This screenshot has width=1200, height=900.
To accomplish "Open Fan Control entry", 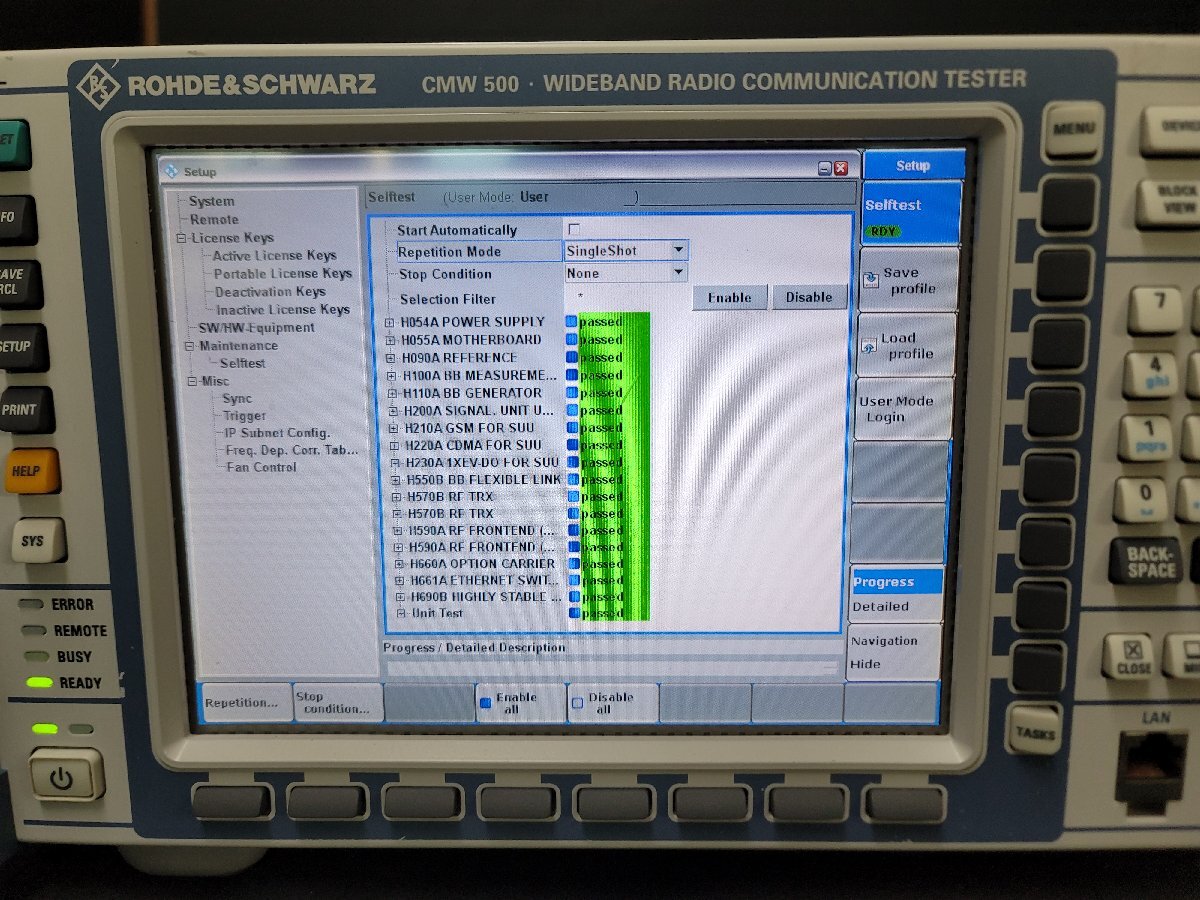I will 261,467.
